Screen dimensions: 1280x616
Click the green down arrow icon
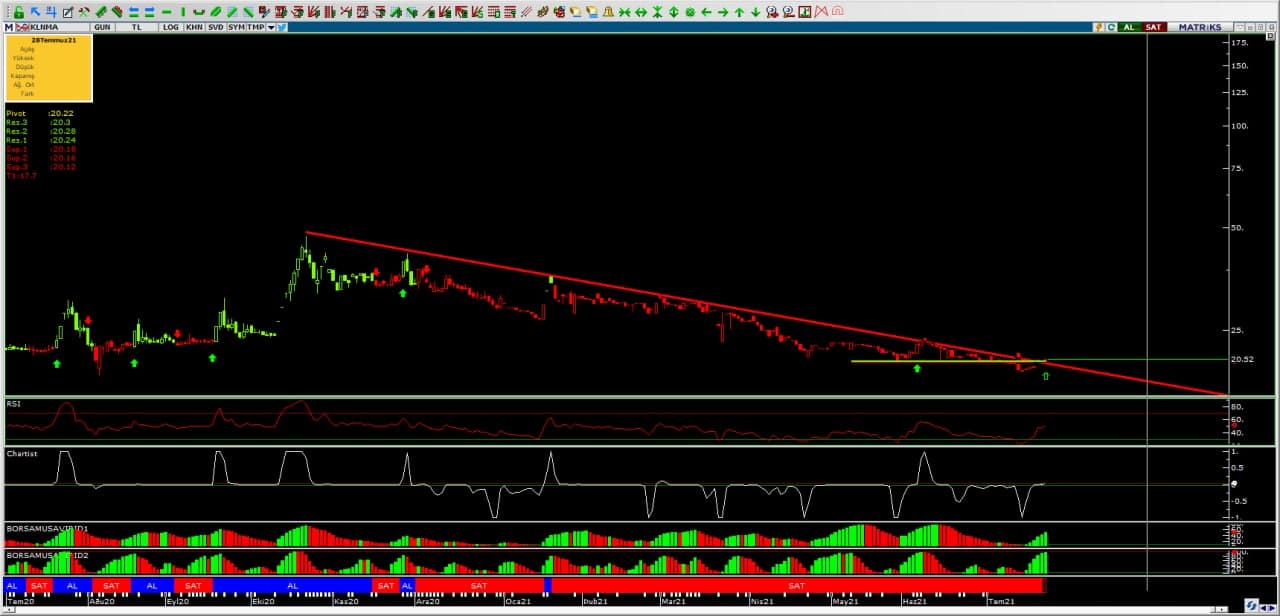point(755,12)
